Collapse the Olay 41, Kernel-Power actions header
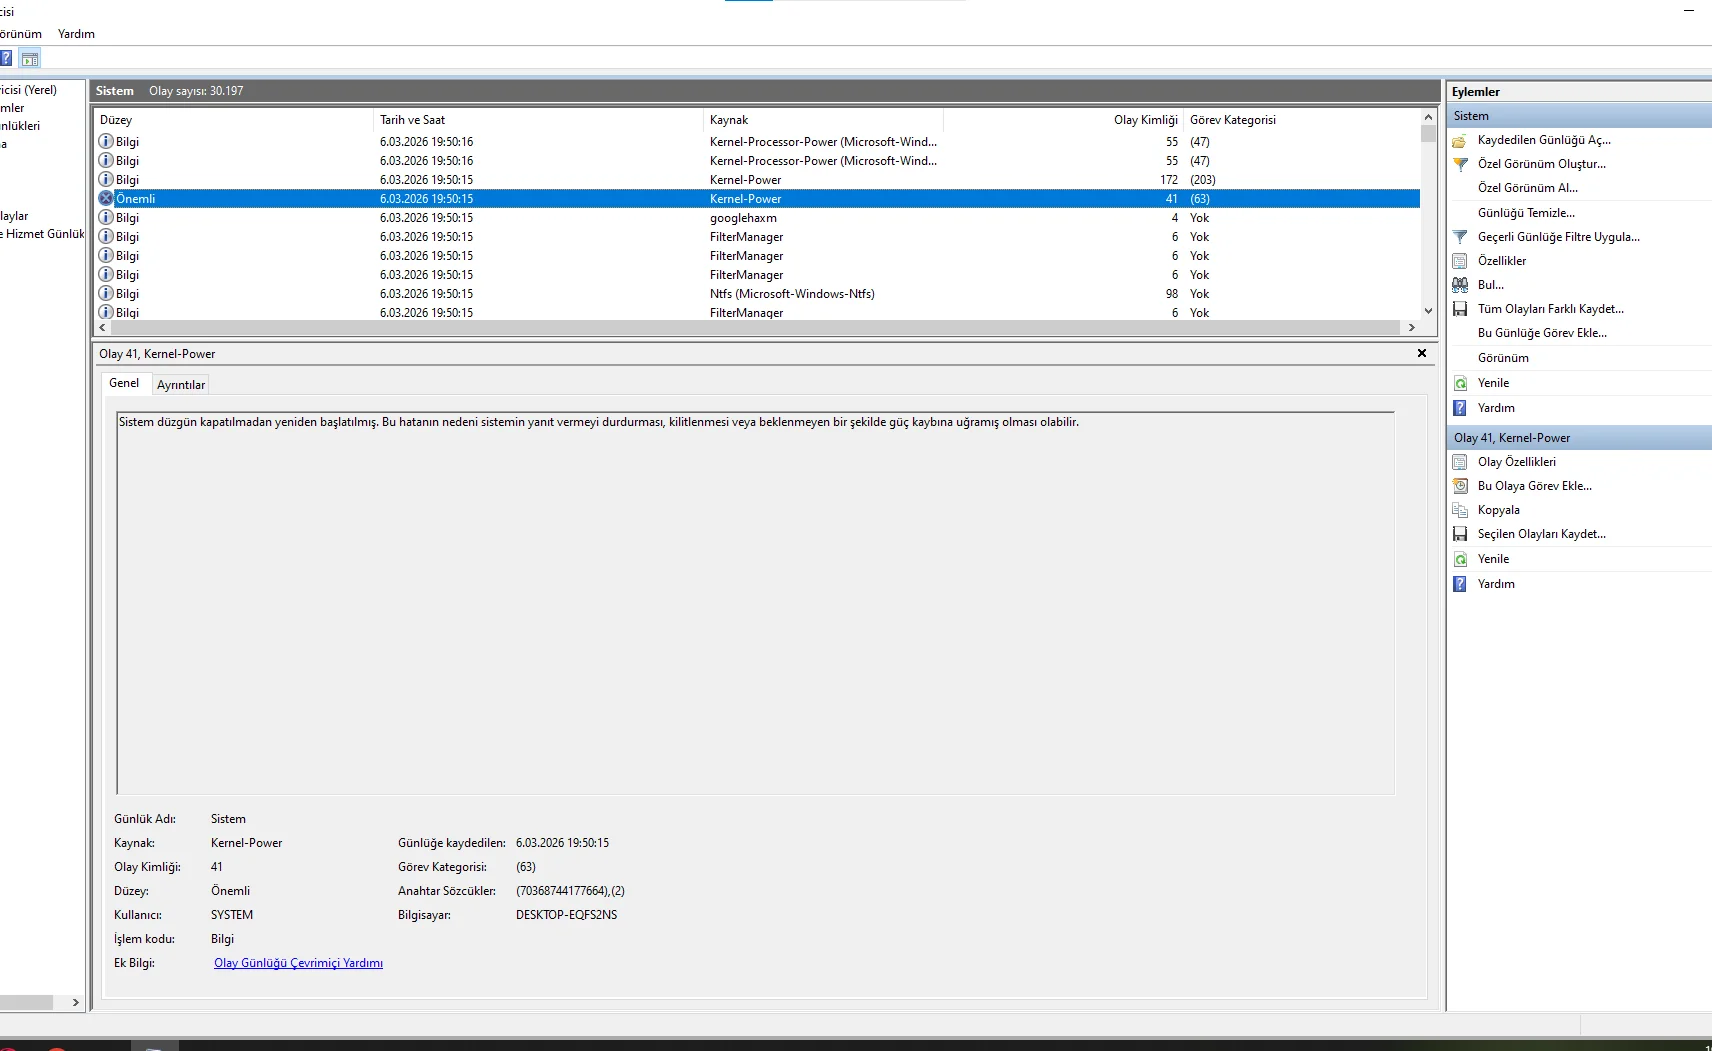This screenshot has width=1712, height=1051. coord(1580,438)
